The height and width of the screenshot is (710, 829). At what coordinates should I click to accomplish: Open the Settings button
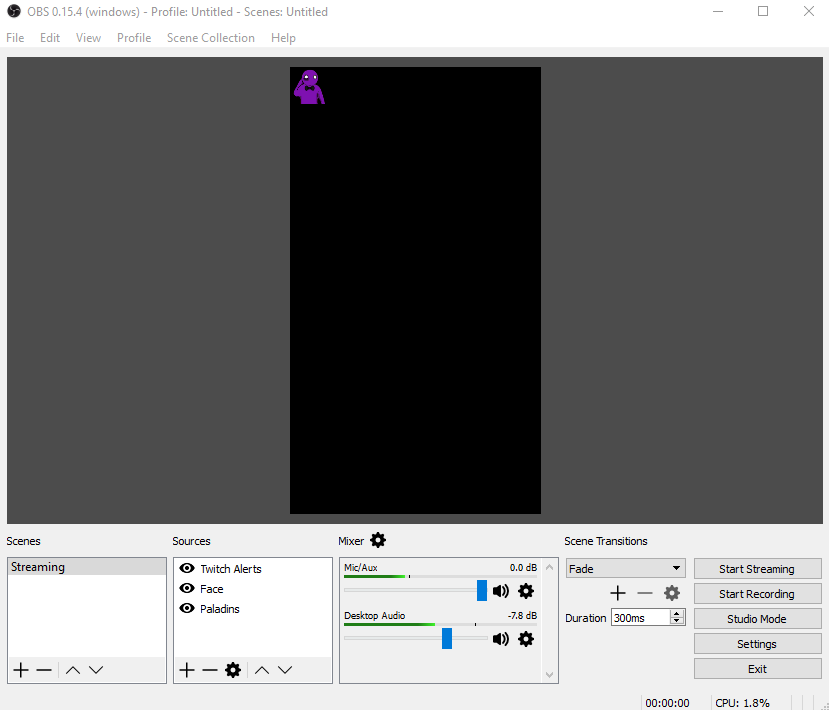[757, 643]
